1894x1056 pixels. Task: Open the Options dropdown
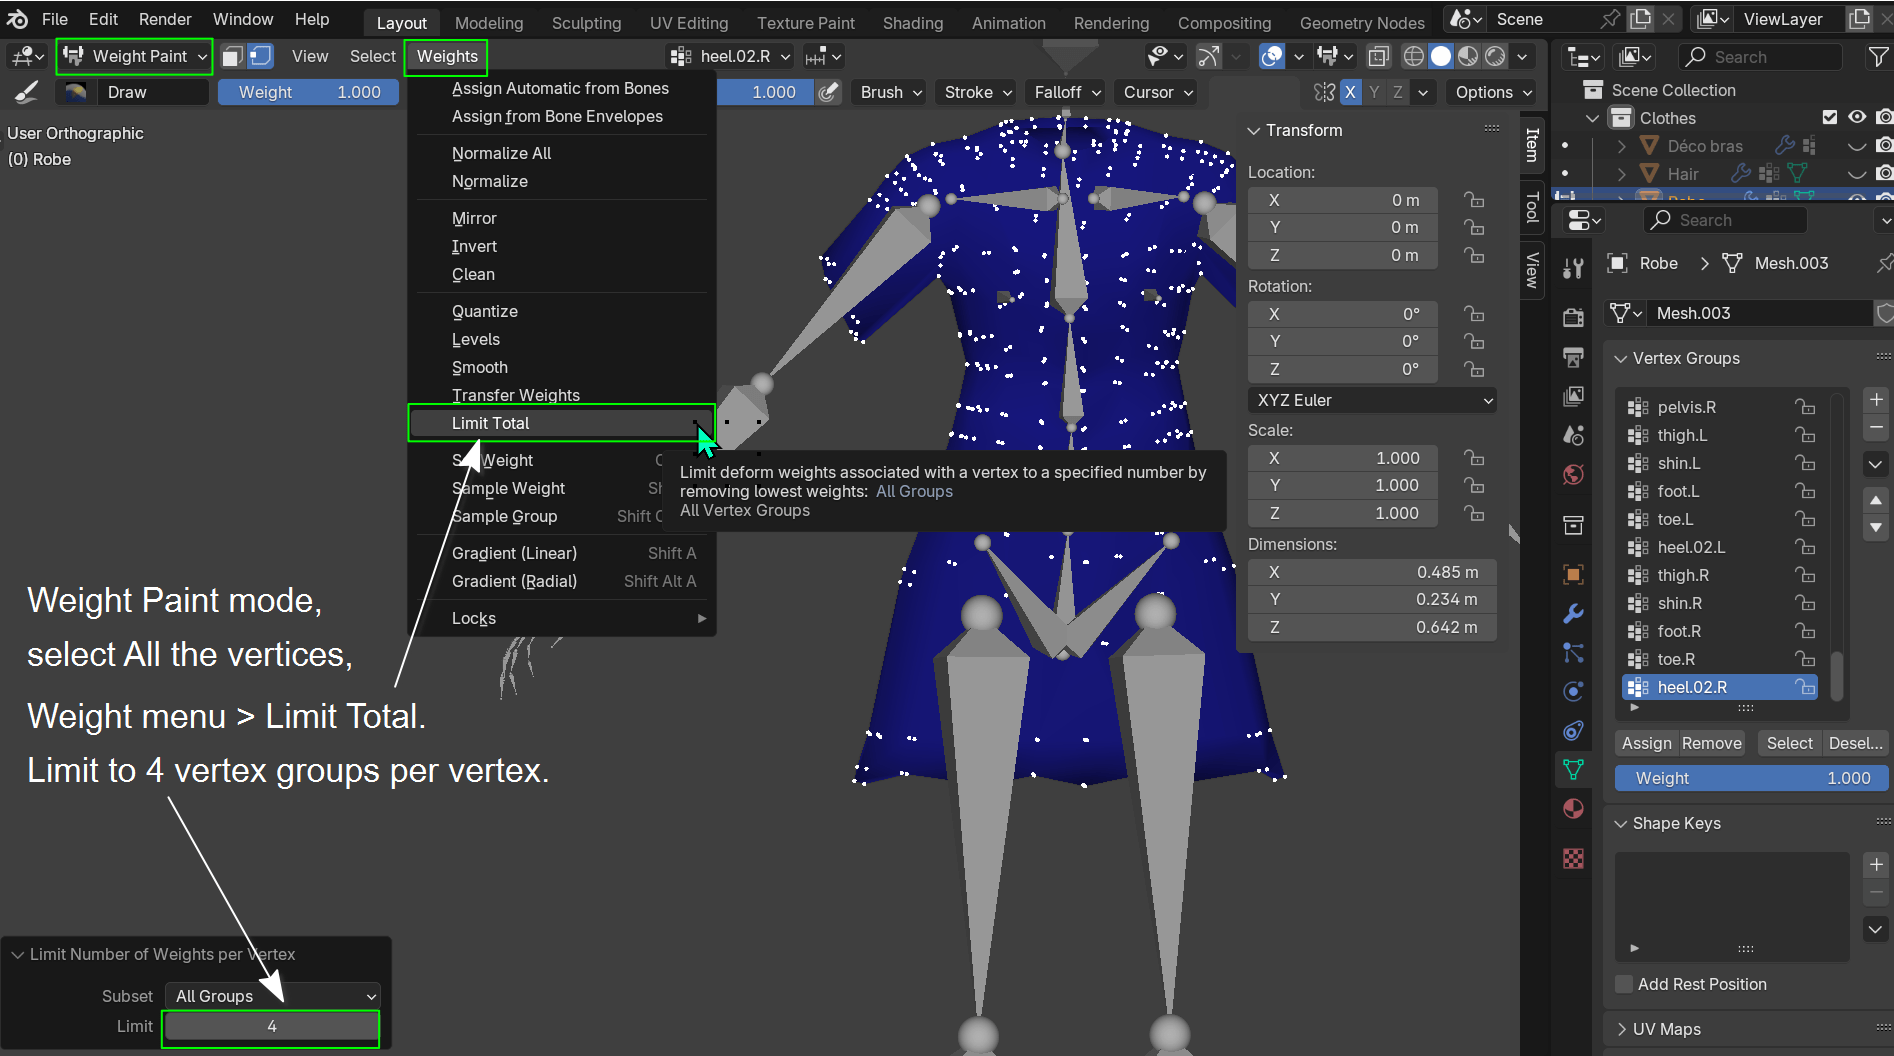(x=1493, y=92)
